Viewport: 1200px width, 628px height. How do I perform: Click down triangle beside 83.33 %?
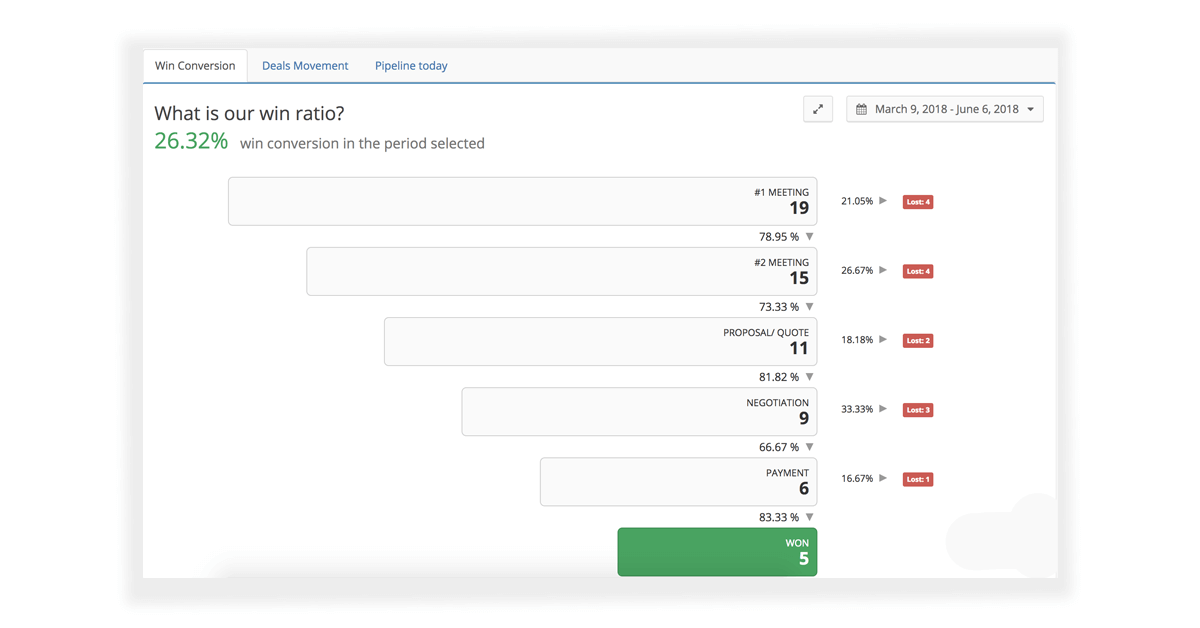[x=810, y=517]
